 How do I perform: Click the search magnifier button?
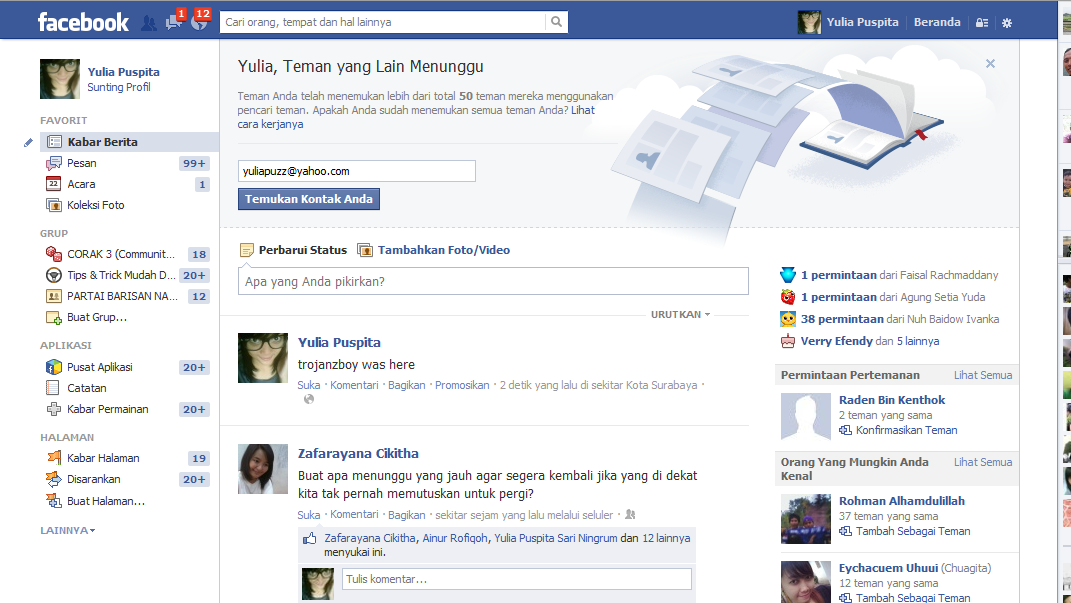557,22
